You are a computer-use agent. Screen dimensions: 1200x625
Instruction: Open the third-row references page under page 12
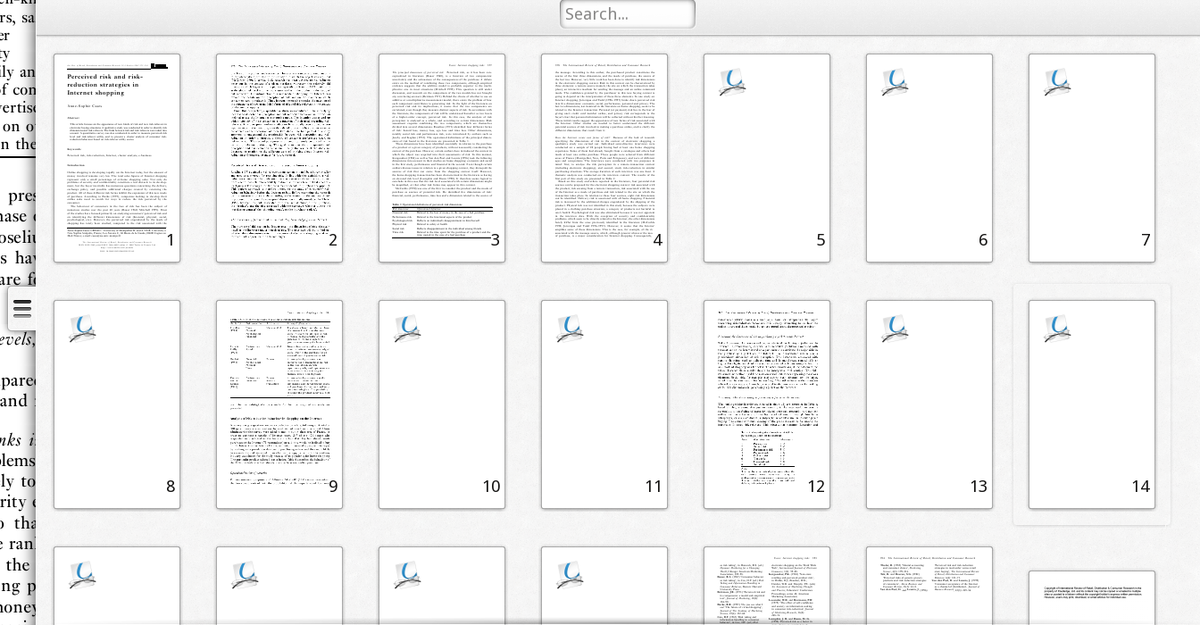767,588
